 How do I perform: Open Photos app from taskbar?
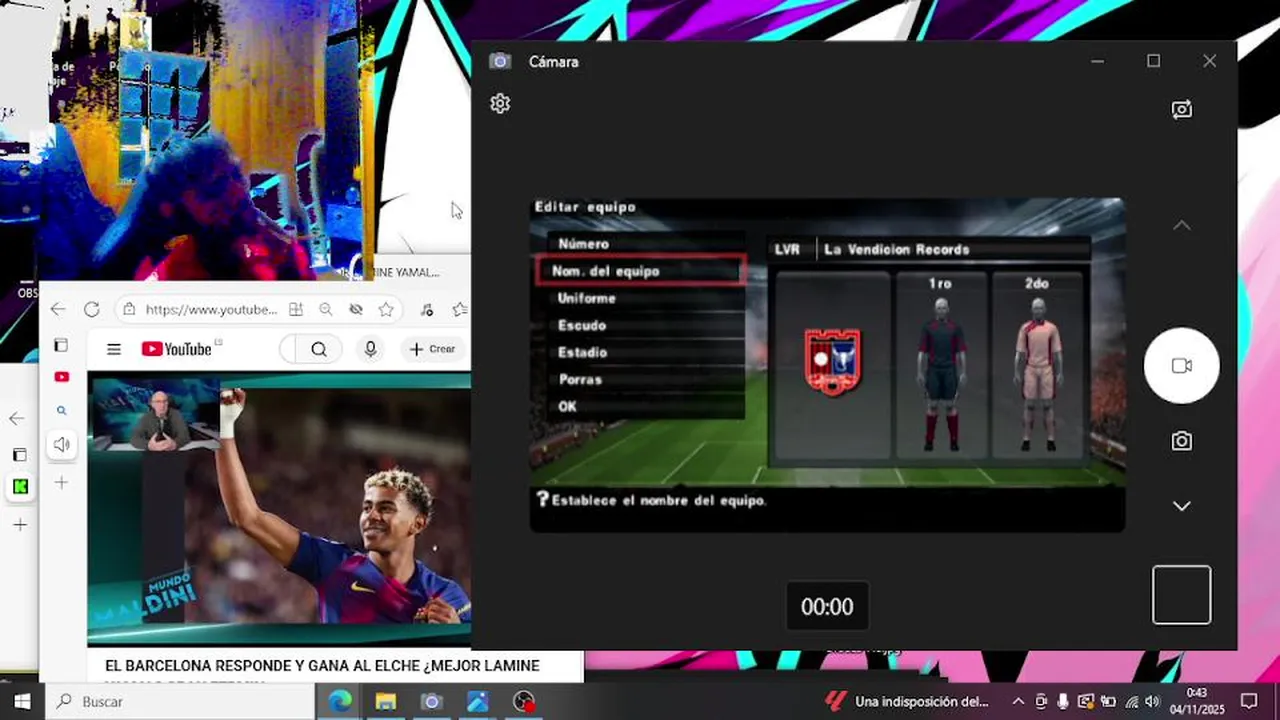point(477,702)
